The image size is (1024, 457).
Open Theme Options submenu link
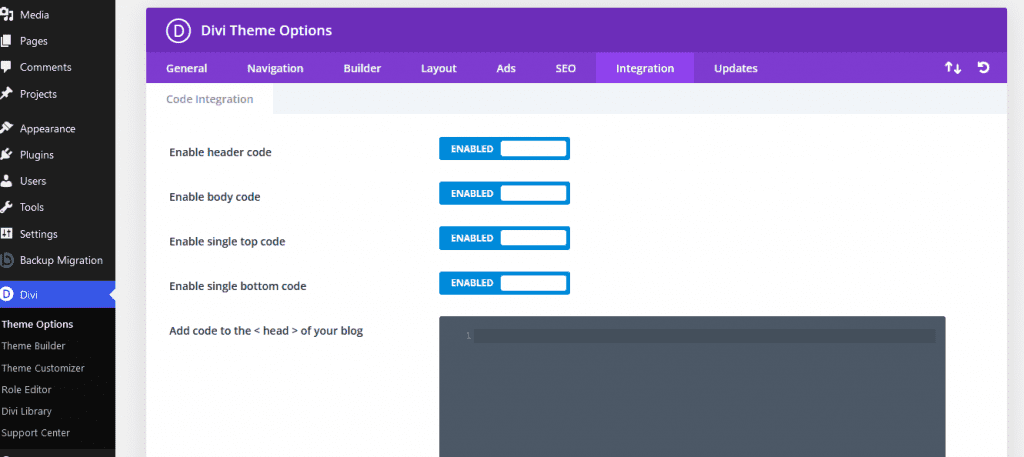tap(37, 324)
